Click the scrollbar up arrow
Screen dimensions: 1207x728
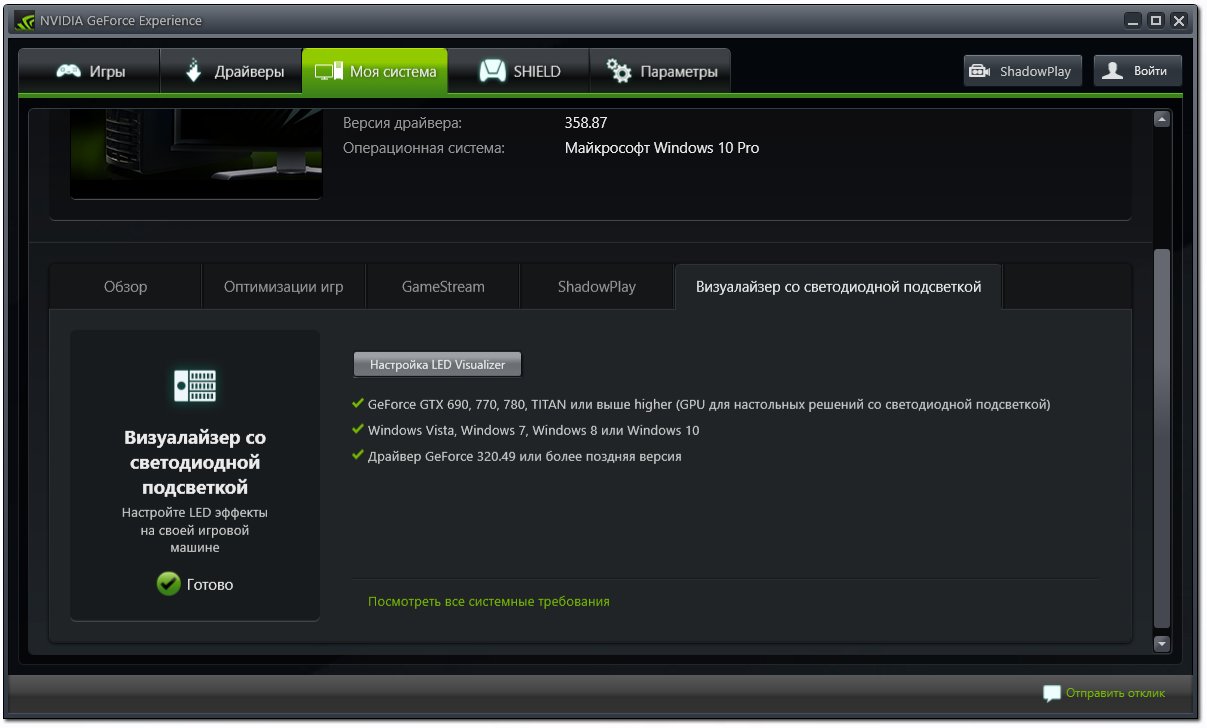click(x=1161, y=119)
